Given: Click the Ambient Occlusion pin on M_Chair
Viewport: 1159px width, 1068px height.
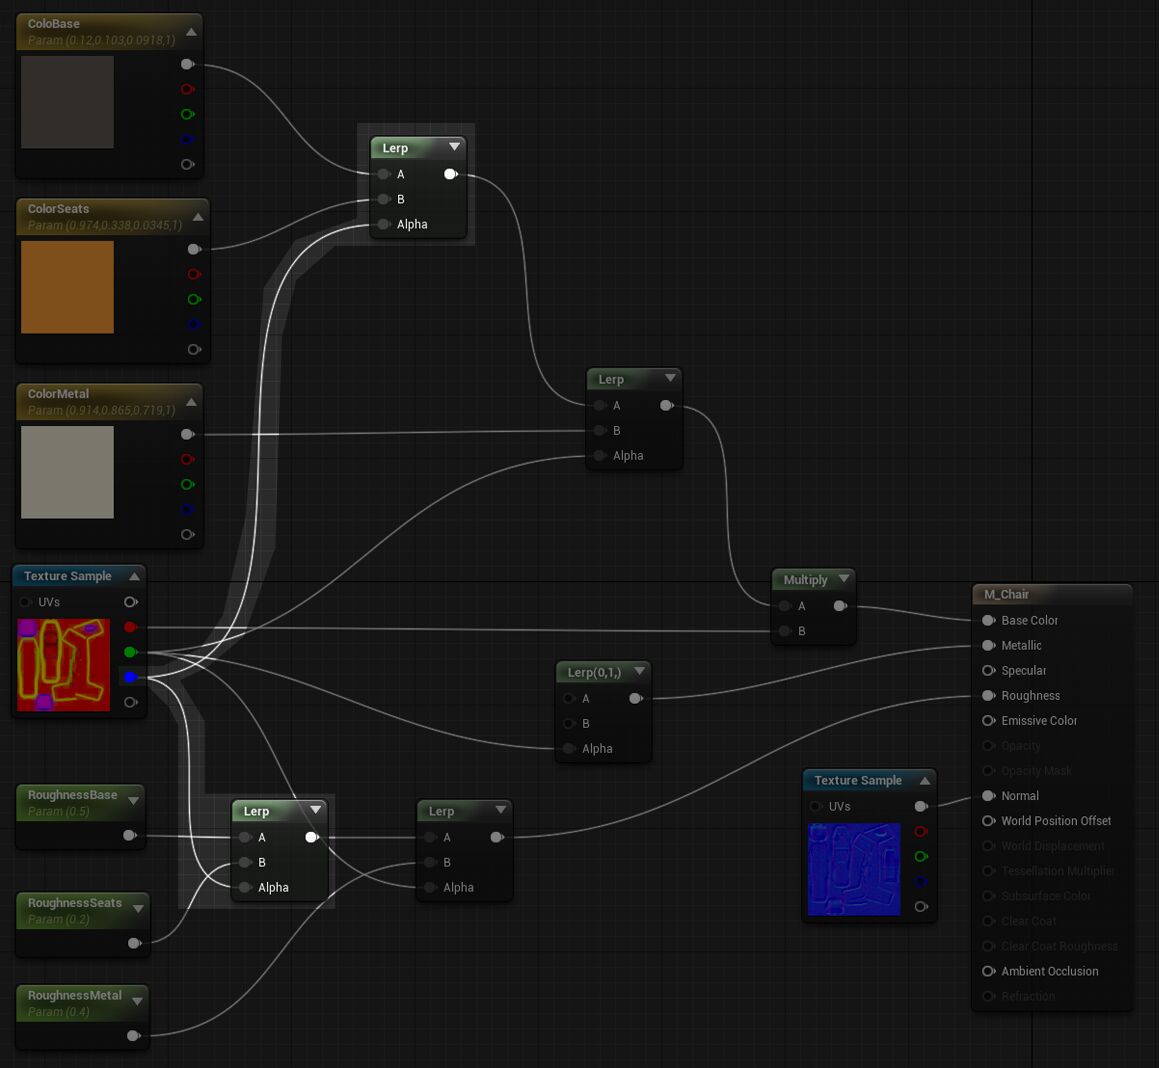Looking at the screenshot, I should pos(988,971).
